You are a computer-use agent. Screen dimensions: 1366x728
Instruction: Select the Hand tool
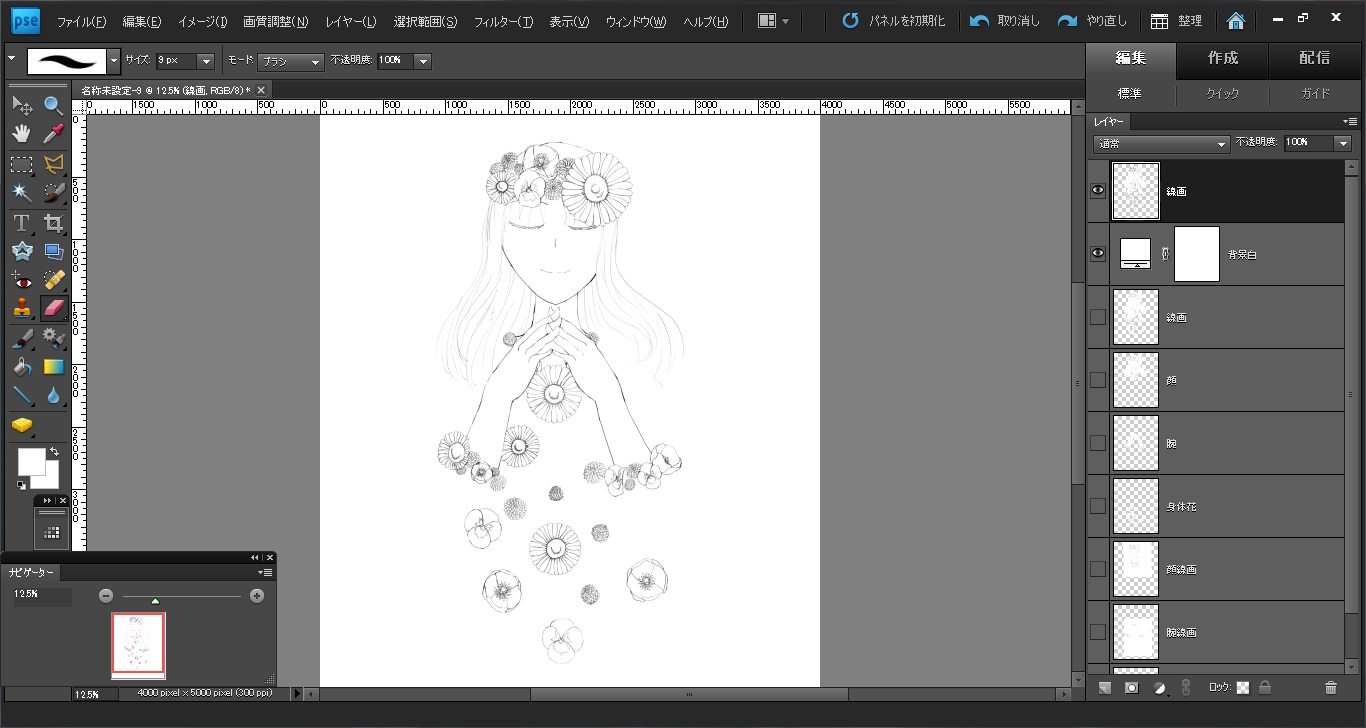(21, 134)
